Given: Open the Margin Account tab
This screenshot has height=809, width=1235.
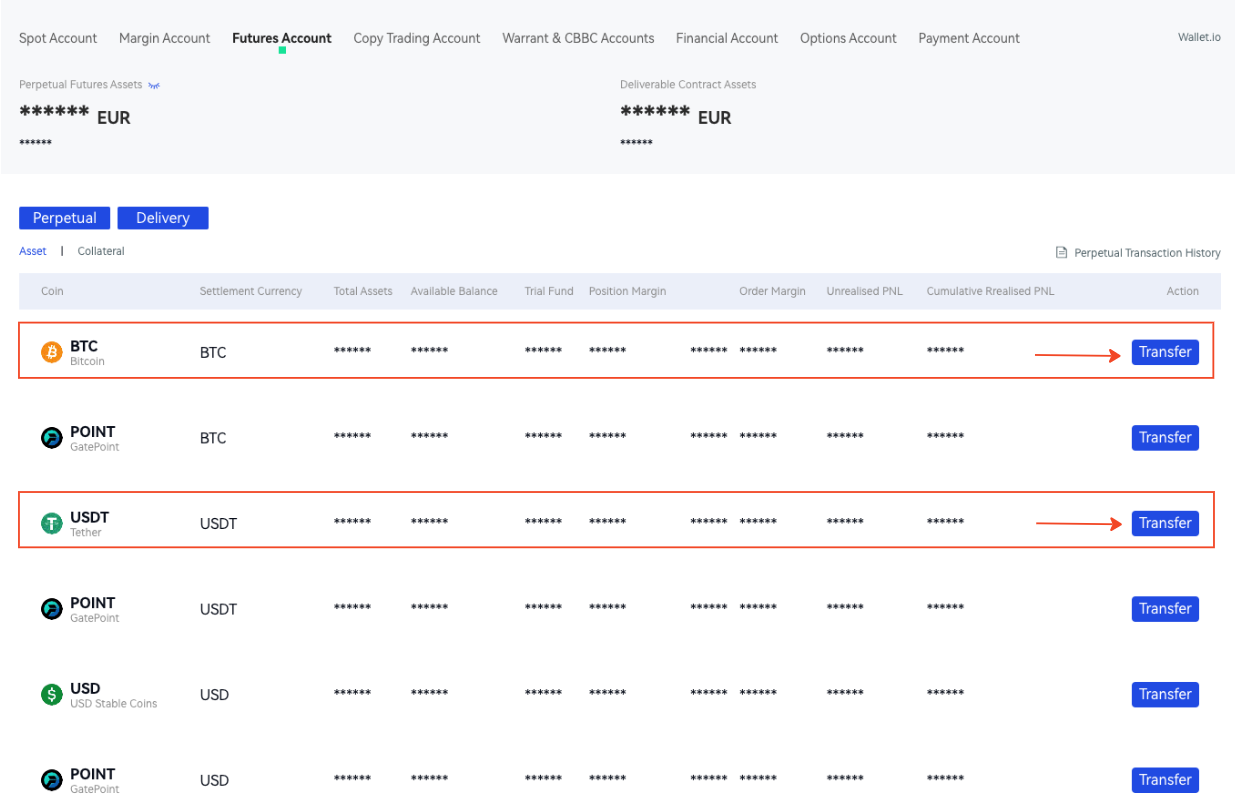Looking at the screenshot, I should 165,38.
